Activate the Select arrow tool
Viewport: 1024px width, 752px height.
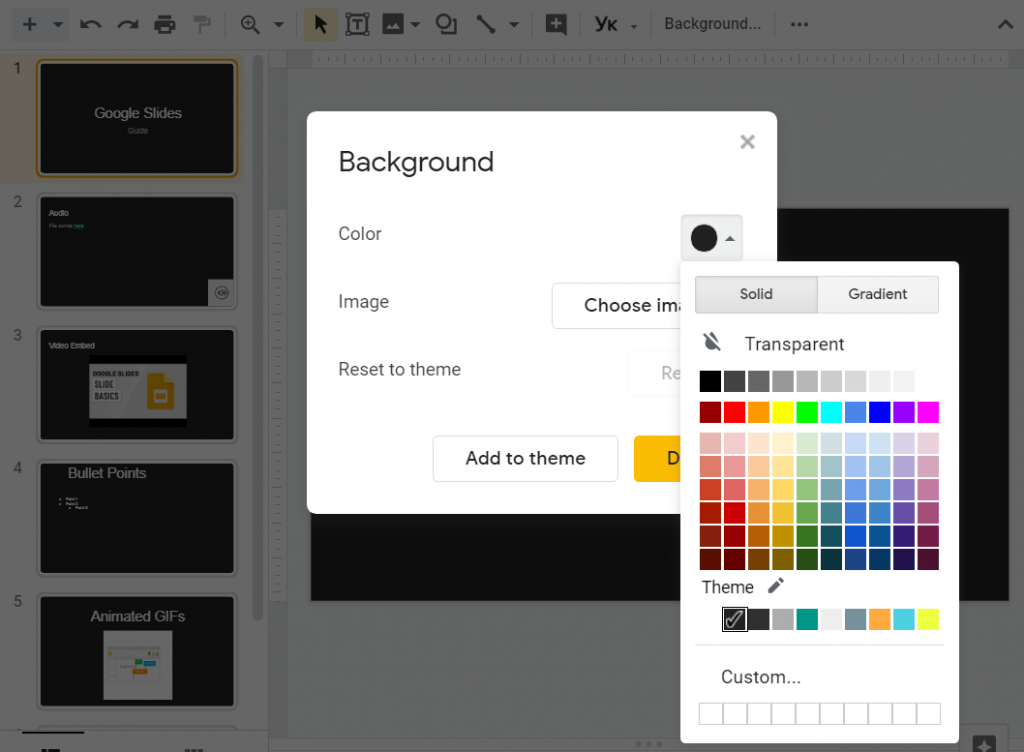pos(320,23)
